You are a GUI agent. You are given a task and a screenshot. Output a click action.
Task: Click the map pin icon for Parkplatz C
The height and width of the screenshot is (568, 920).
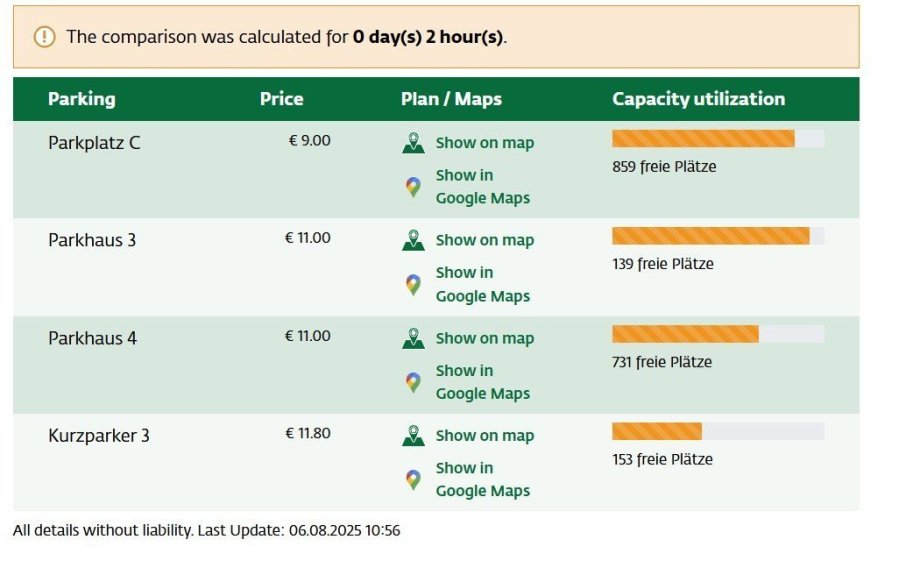pyautogui.click(x=413, y=143)
